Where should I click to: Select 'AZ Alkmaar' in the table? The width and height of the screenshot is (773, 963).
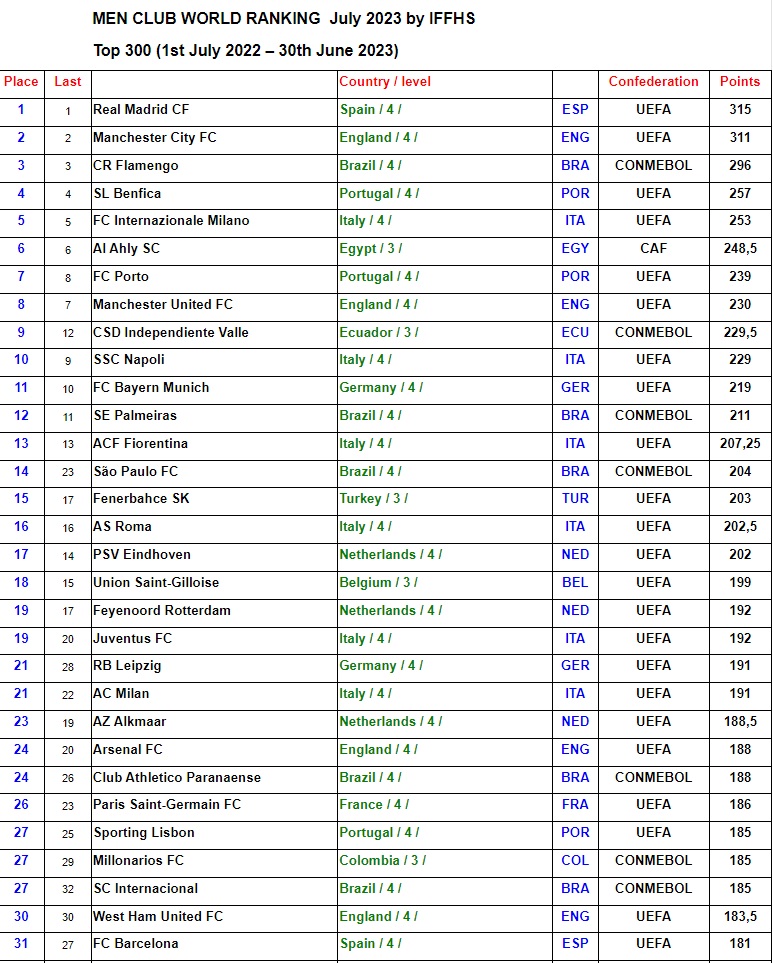click(130, 721)
